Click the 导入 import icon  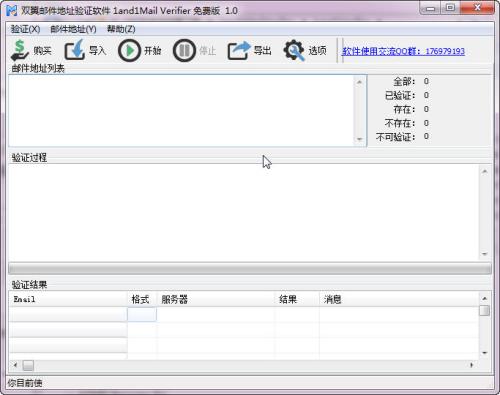pos(75,50)
